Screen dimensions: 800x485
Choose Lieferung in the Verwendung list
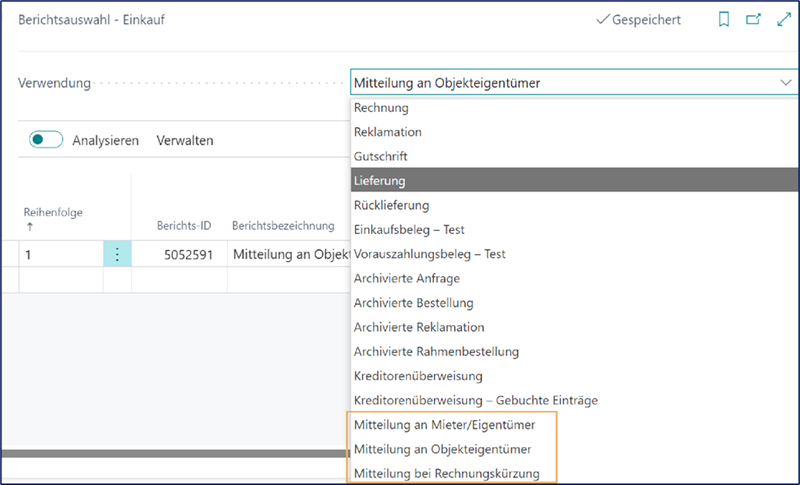tap(380, 181)
